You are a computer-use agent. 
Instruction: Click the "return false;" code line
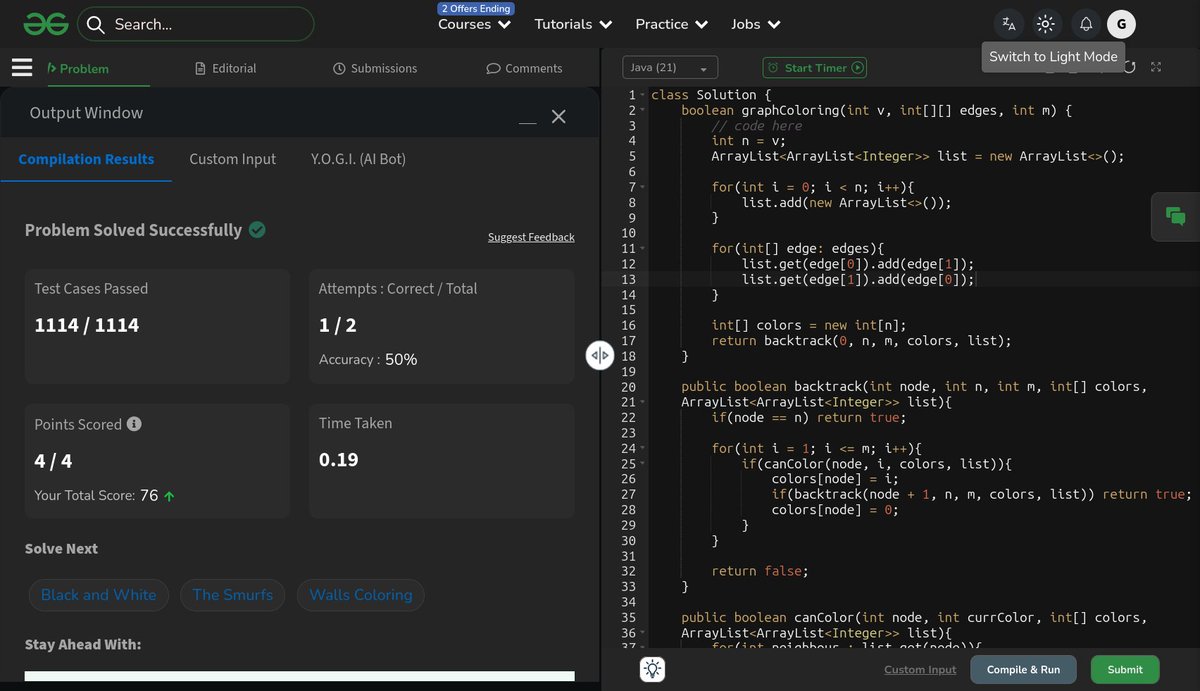pos(759,571)
